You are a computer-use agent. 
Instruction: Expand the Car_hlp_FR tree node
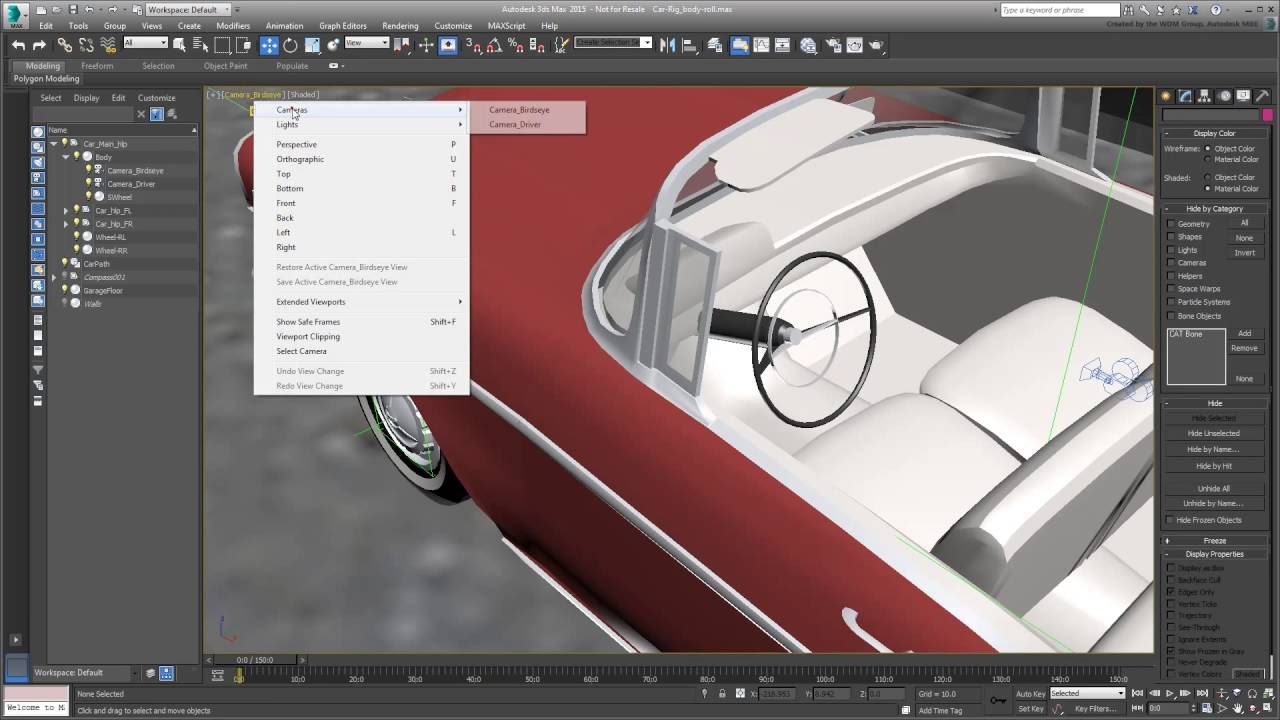66,224
